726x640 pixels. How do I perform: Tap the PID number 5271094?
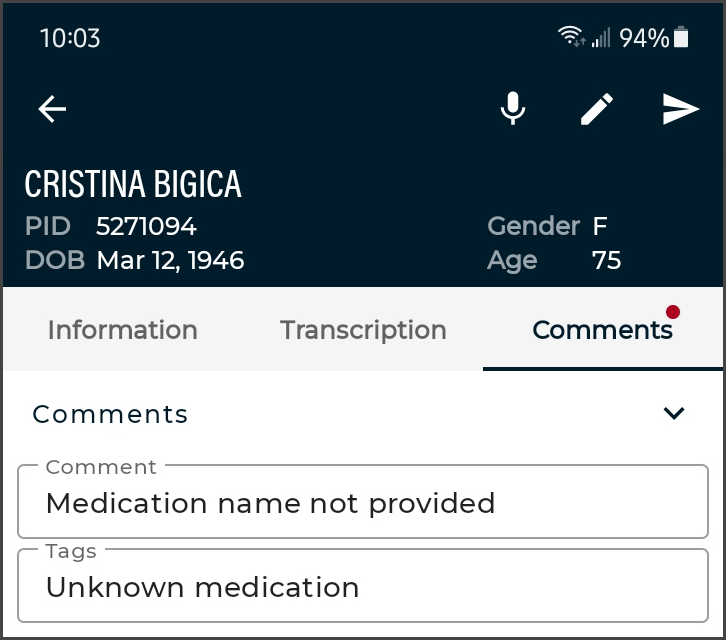146,226
